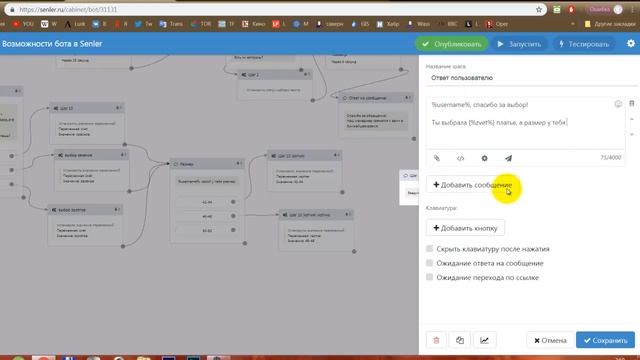Enable Скрыть клавиатуру после нажатия checkbox
Image resolution: width=640 pixels, height=360 pixels.
(429, 249)
